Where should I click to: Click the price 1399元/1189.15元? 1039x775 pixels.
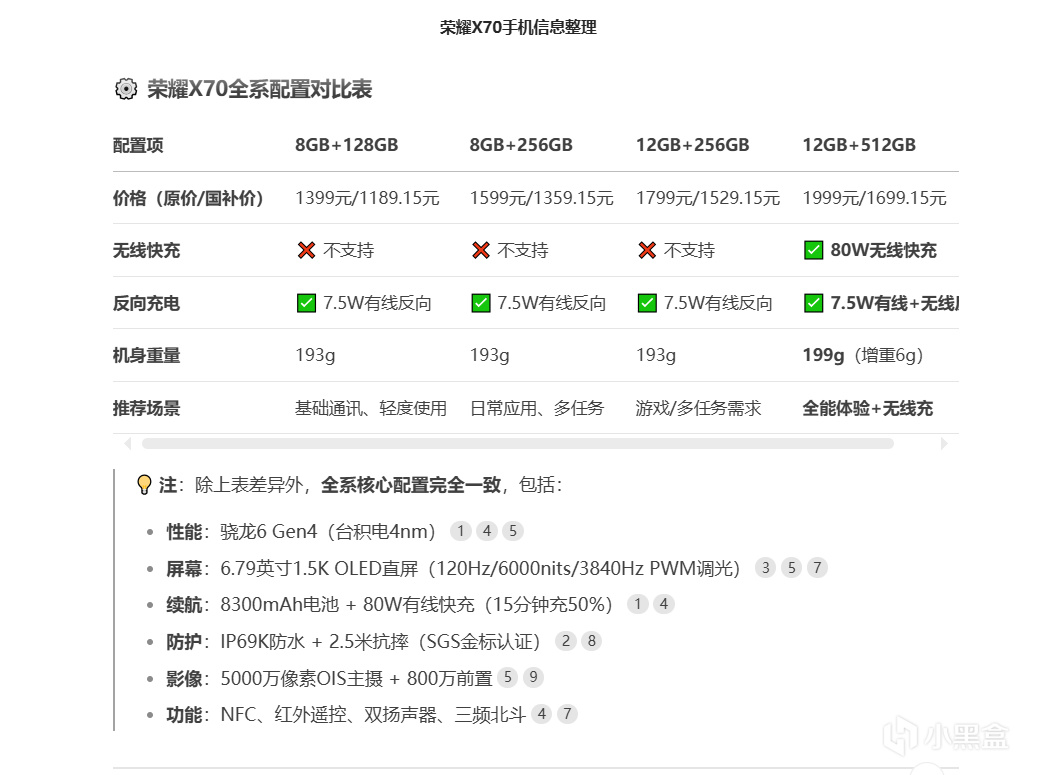(x=367, y=198)
